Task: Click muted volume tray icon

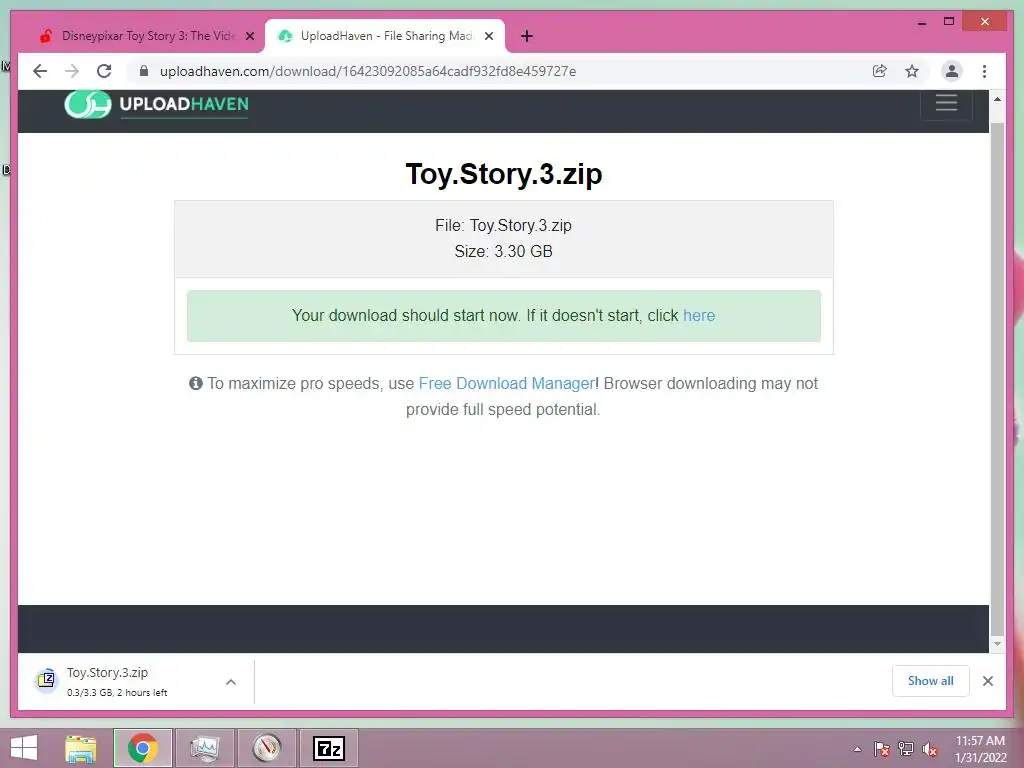Action: pyautogui.click(x=930, y=749)
